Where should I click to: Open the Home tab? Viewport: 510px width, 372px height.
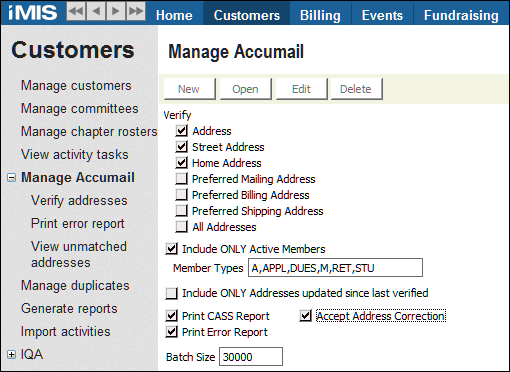tap(174, 15)
